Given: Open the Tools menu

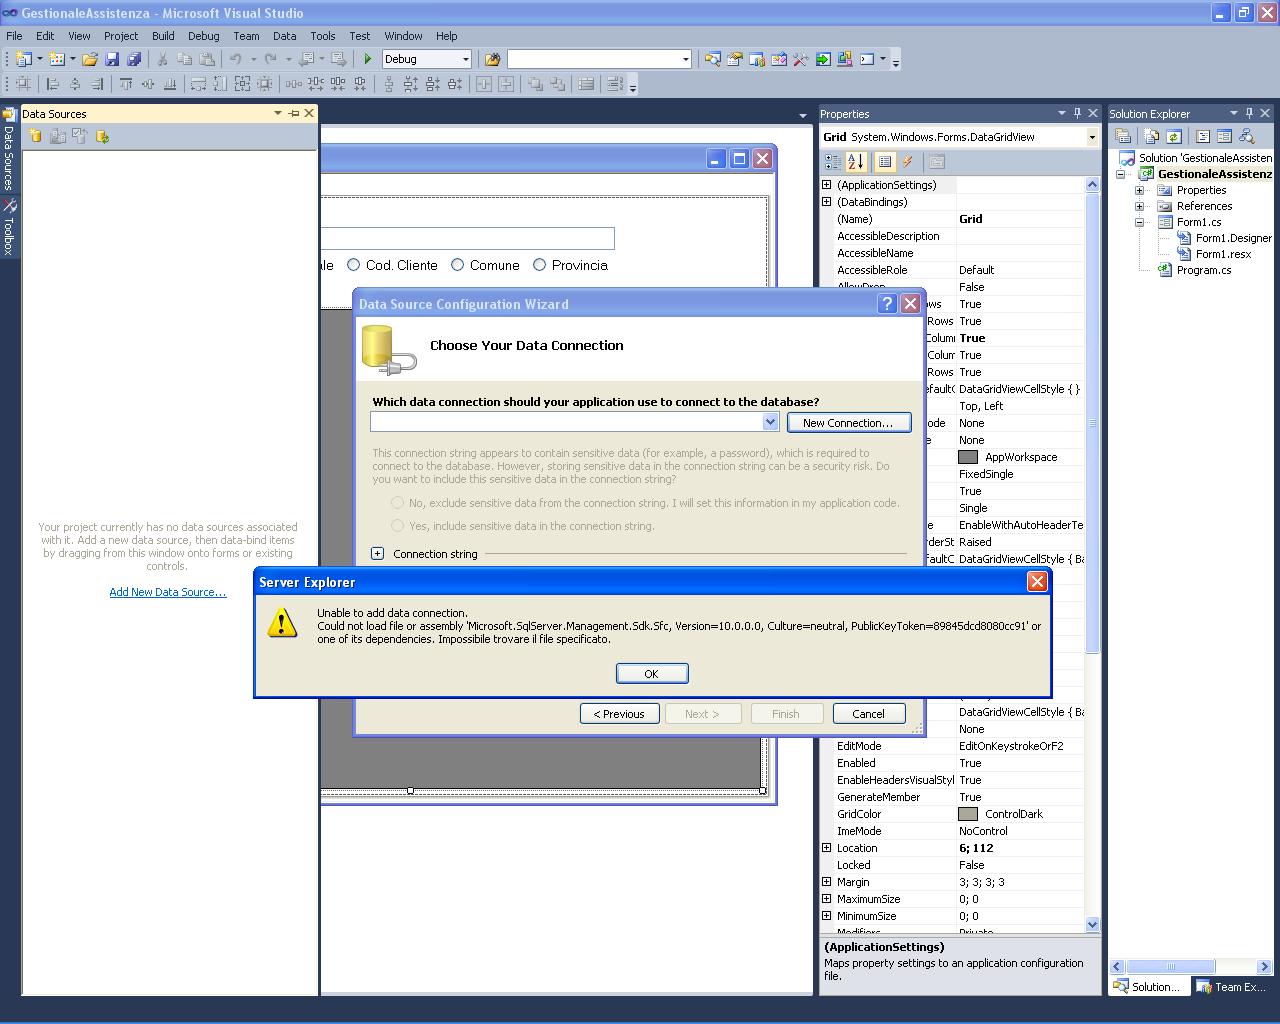Looking at the screenshot, I should coord(323,36).
